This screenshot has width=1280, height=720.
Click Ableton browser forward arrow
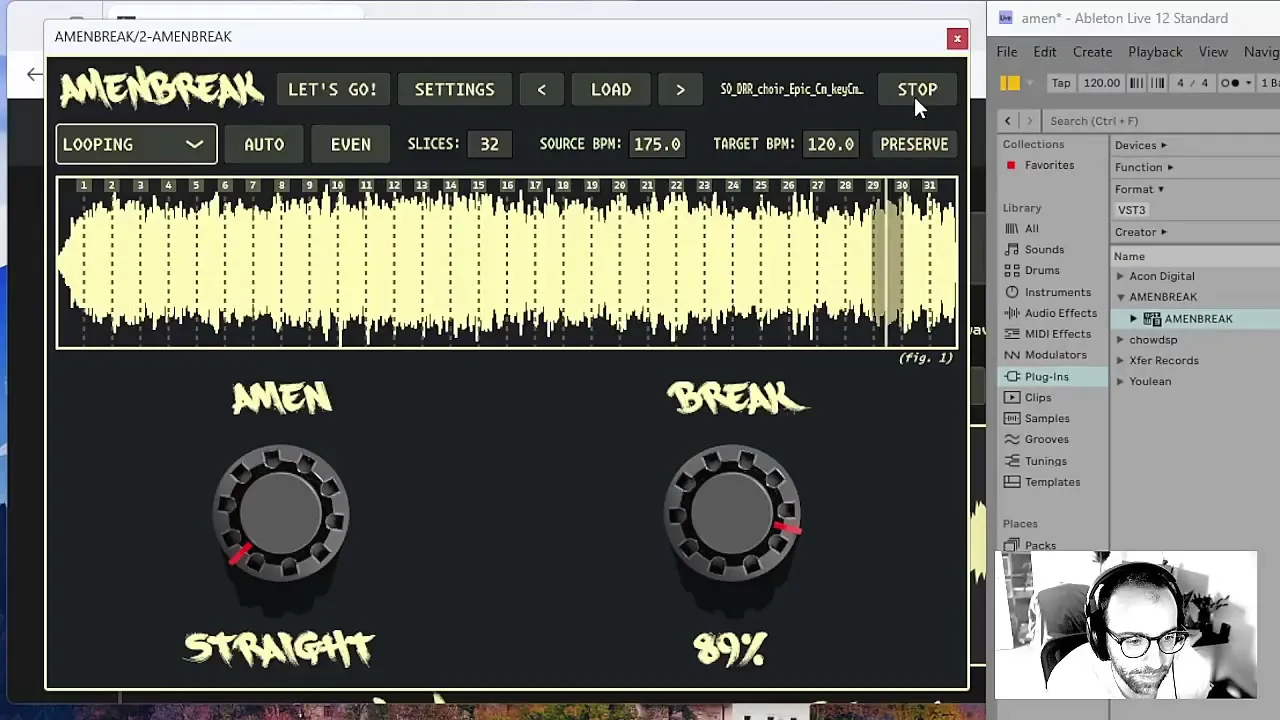[1029, 121]
